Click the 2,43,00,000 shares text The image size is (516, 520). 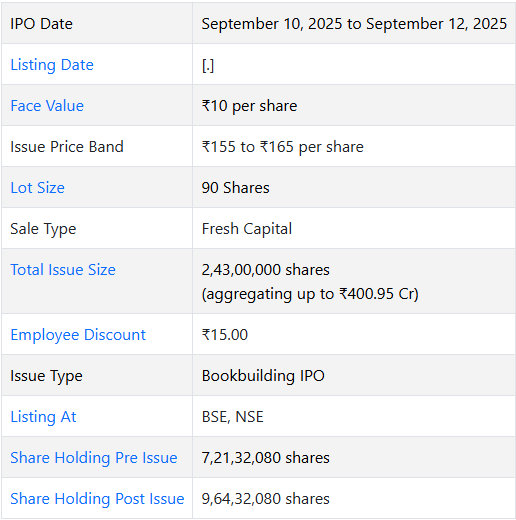(266, 270)
